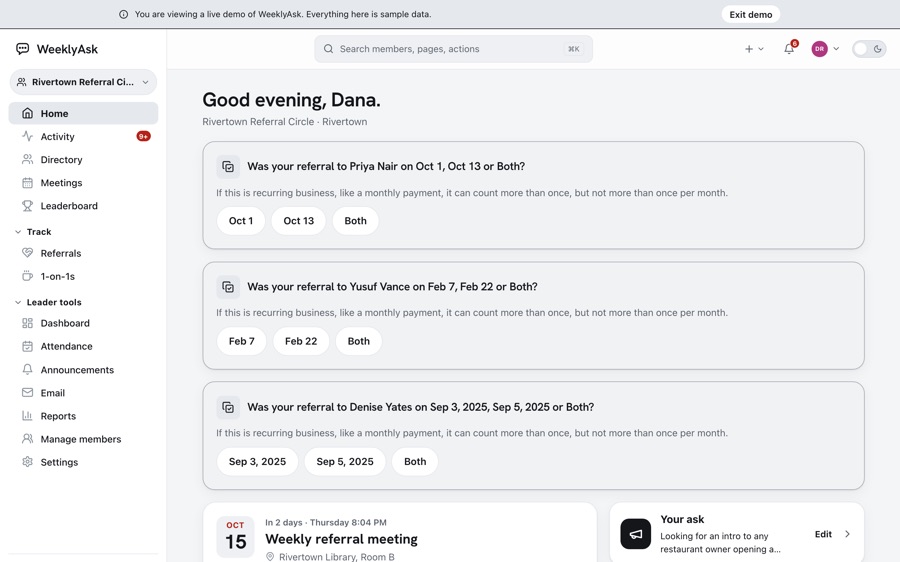Click the info icon in demo banner

pyautogui.click(x=123, y=14)
